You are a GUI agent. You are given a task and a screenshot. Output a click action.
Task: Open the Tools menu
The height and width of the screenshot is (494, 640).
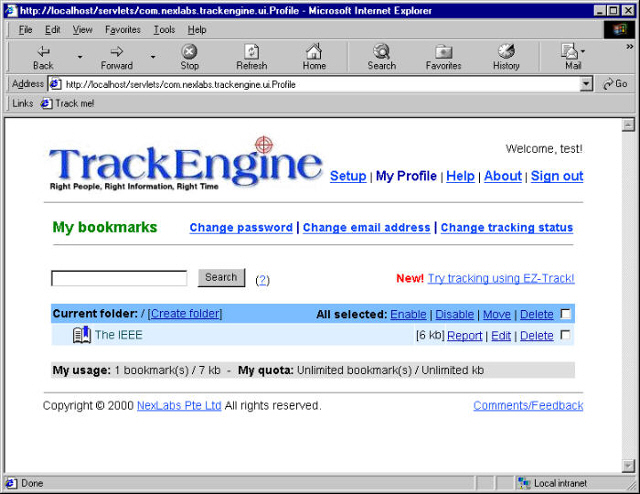coord(164,30)
